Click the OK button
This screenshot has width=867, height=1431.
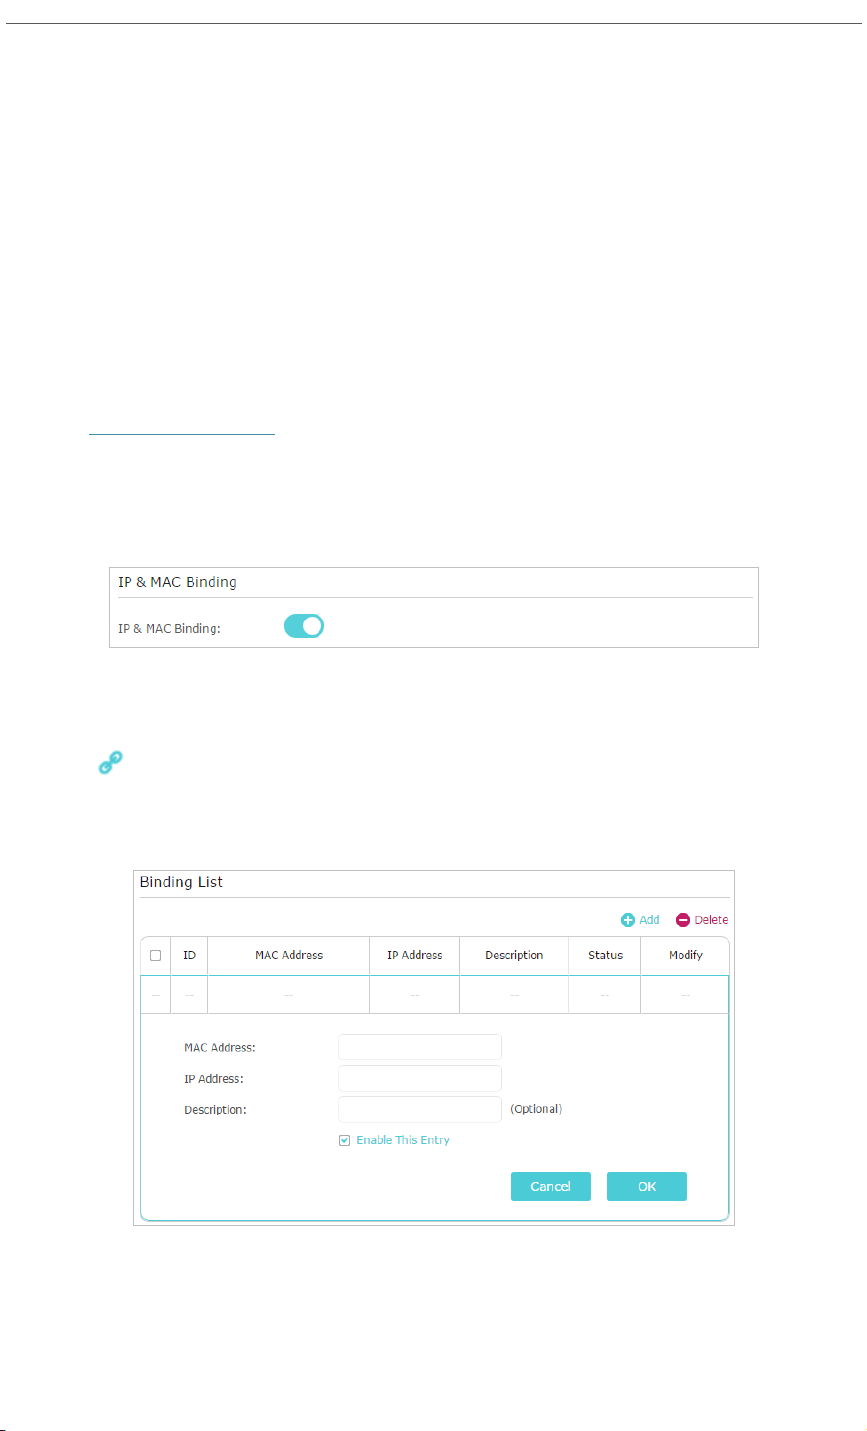tap(647, 1186)
